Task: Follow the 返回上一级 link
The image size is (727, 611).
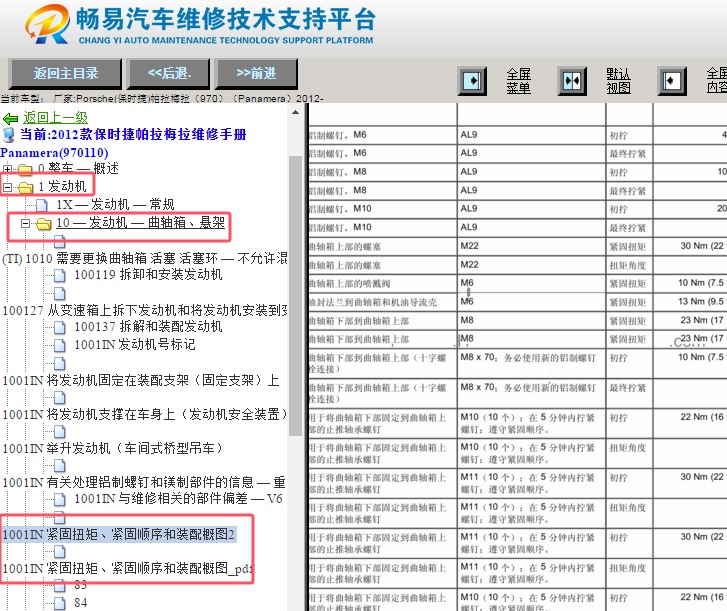Action: 56,118
